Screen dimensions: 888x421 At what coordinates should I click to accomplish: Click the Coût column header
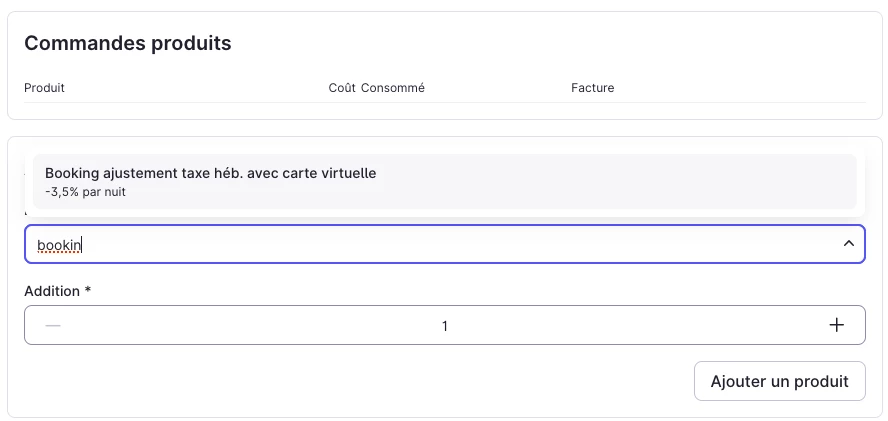click(341, 88)
